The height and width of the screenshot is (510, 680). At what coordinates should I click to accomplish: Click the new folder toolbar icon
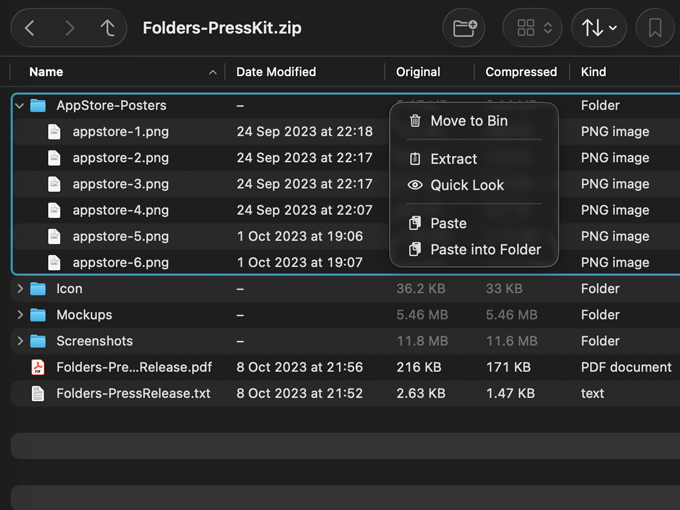[x=464, y=28]
